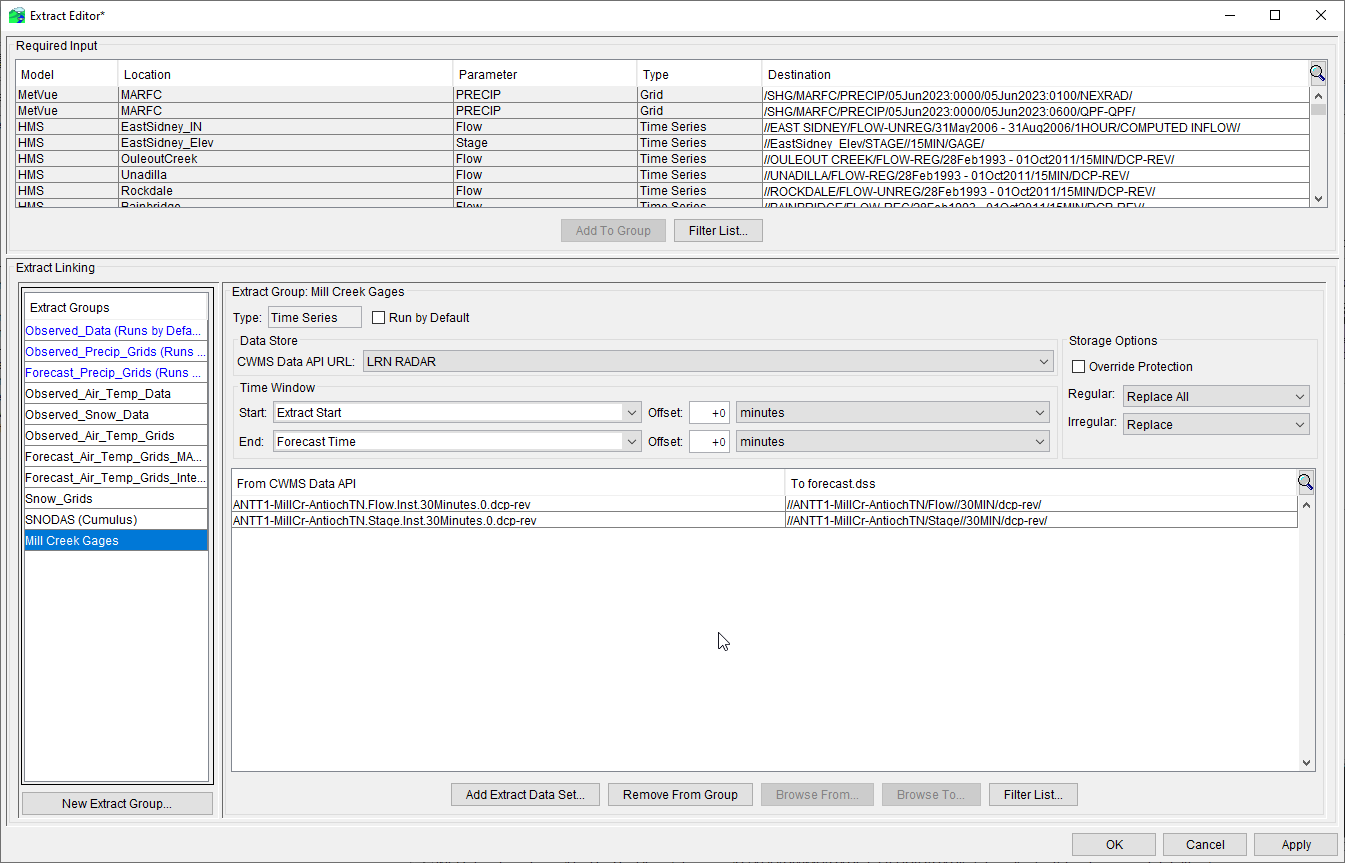Viewport: 1345px width, 863px height.
Task: Click the New Extract Group button
Action: point(116,803)
